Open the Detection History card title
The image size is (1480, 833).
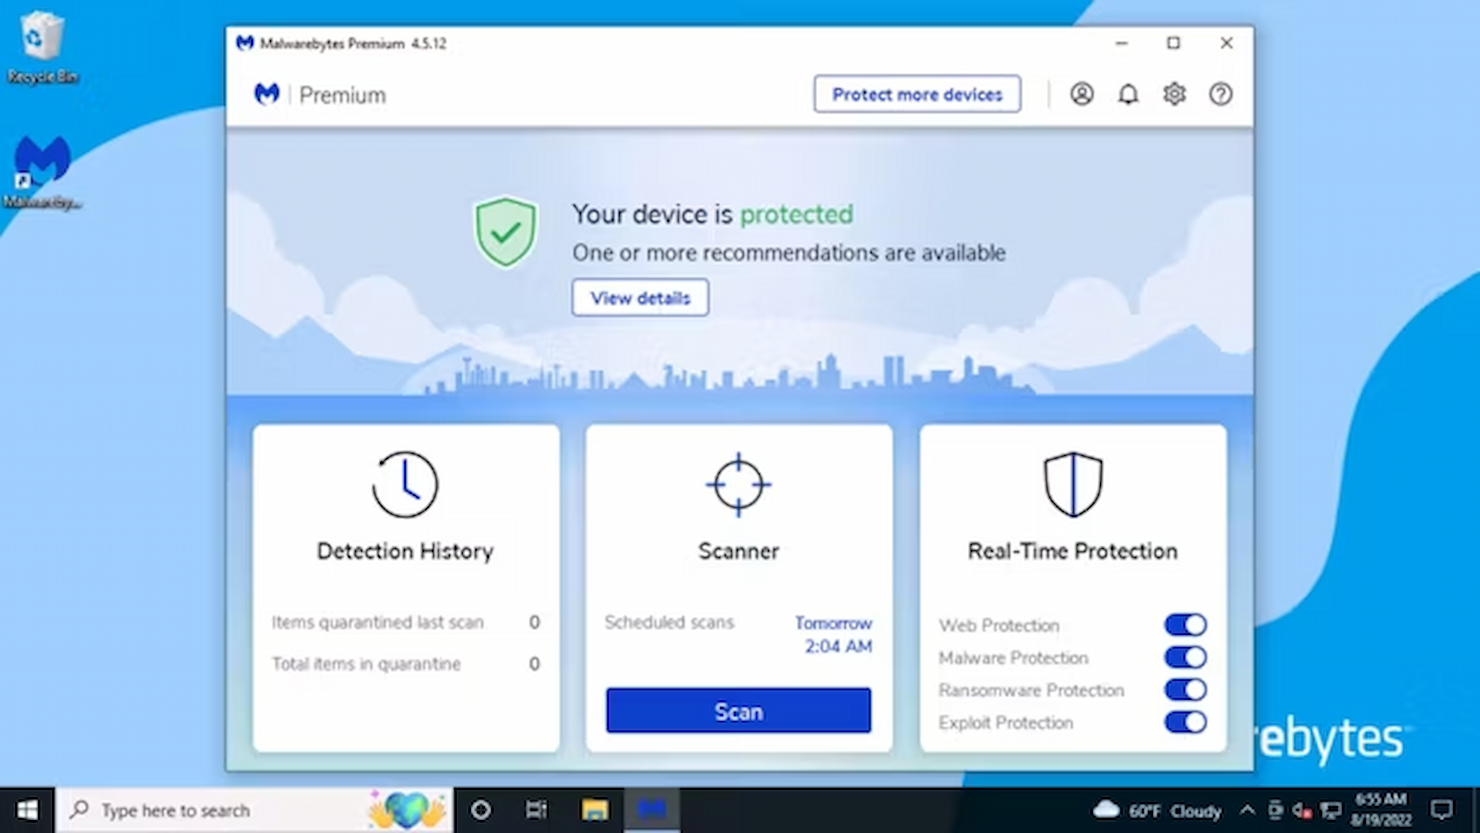pos(405,551)
